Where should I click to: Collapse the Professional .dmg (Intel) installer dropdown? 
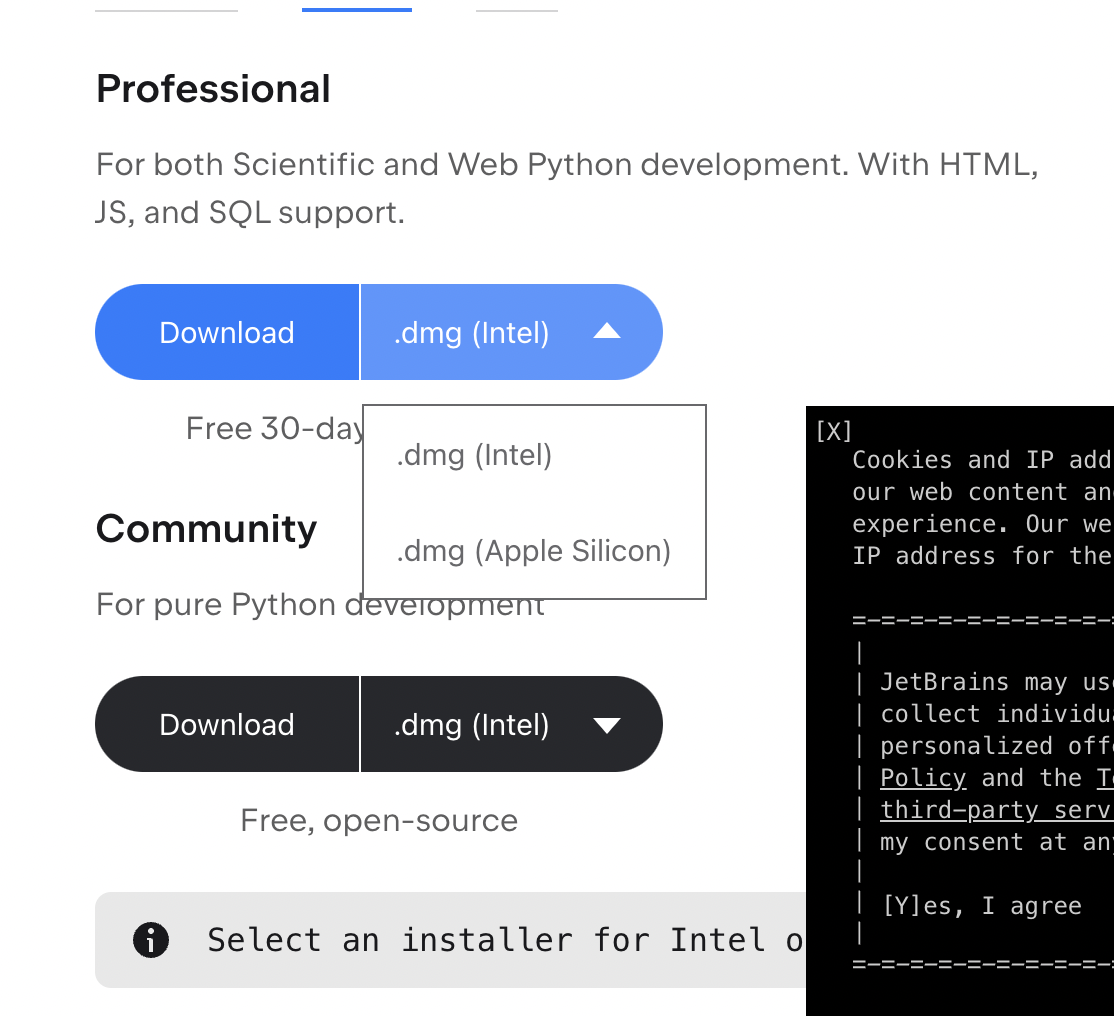pyautogui.click(x=512, y=333)
